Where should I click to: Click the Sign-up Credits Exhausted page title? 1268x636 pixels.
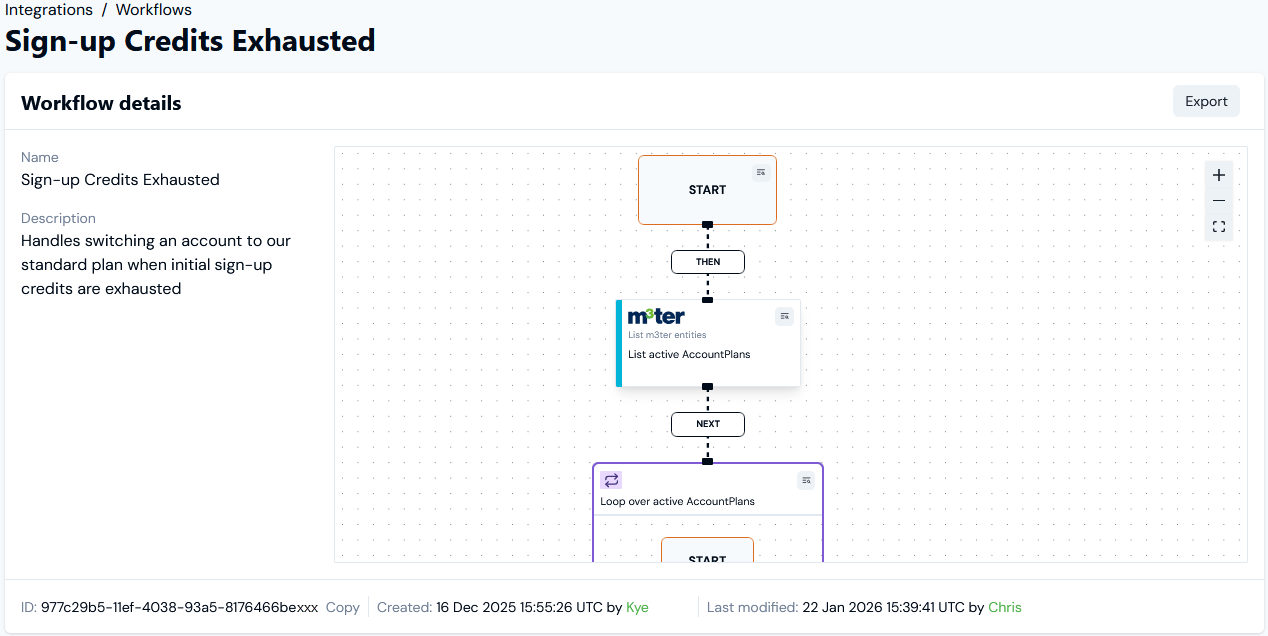click(x=190, y=41)
